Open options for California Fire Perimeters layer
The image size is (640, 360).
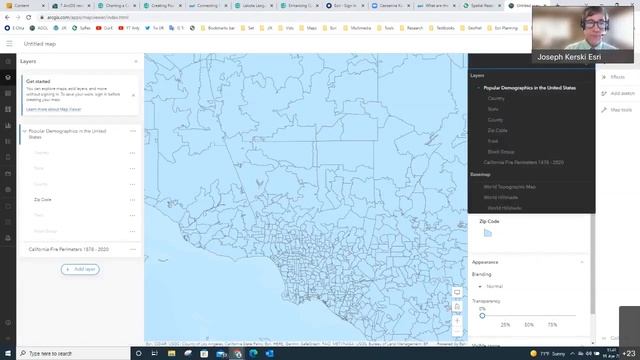pos(133,249)
